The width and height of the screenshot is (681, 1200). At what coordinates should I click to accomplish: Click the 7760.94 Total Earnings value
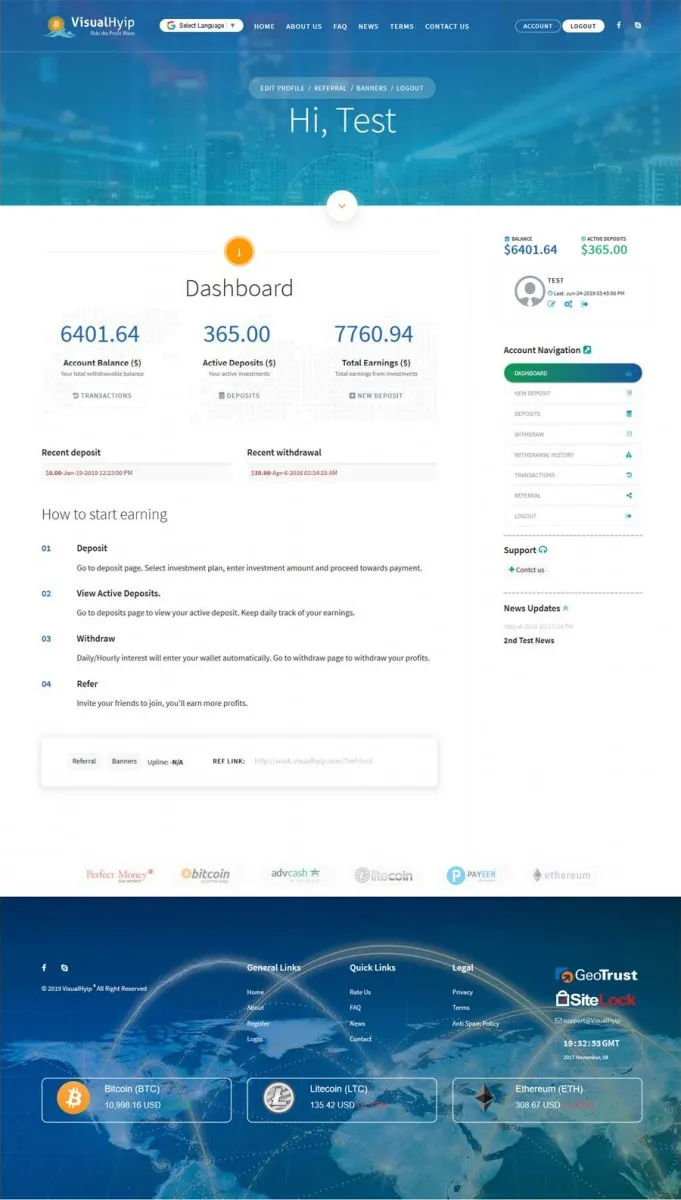click(x=373, y=334)
